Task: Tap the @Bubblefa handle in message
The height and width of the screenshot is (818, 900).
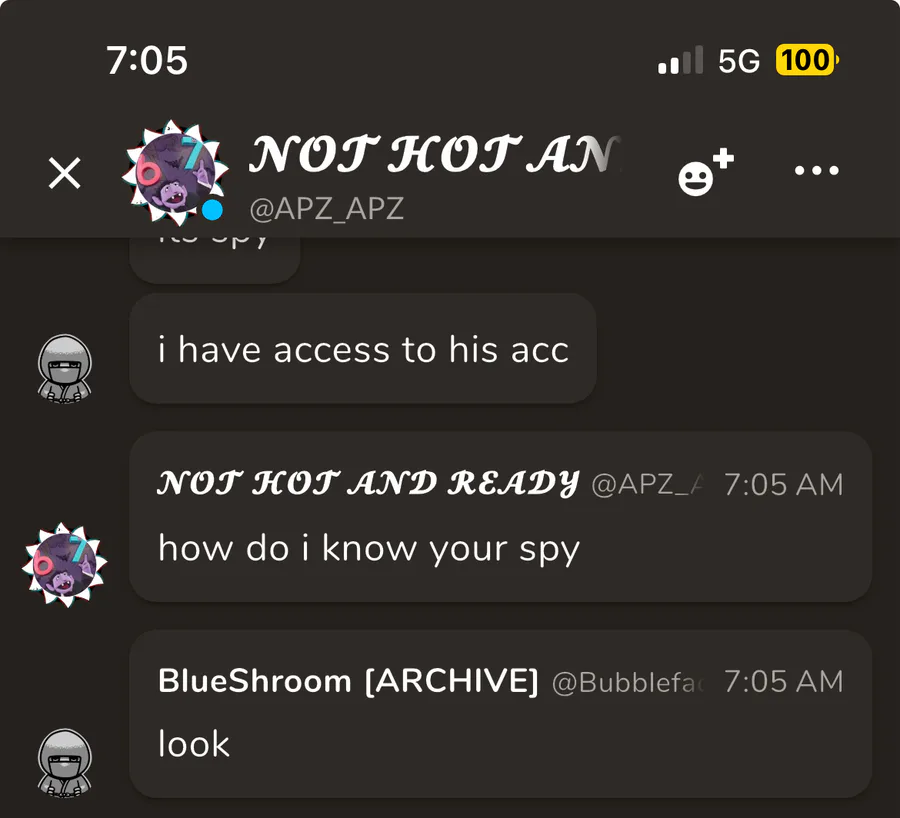Action: (629, 682)
